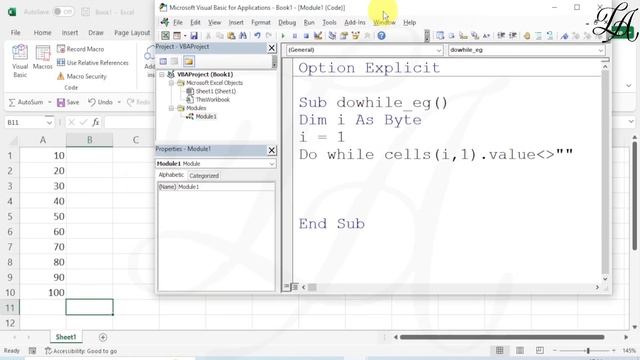Toggle Use Relative References in Excel ribbon
This screenshot has width=640, height=360.
(93, 62)
